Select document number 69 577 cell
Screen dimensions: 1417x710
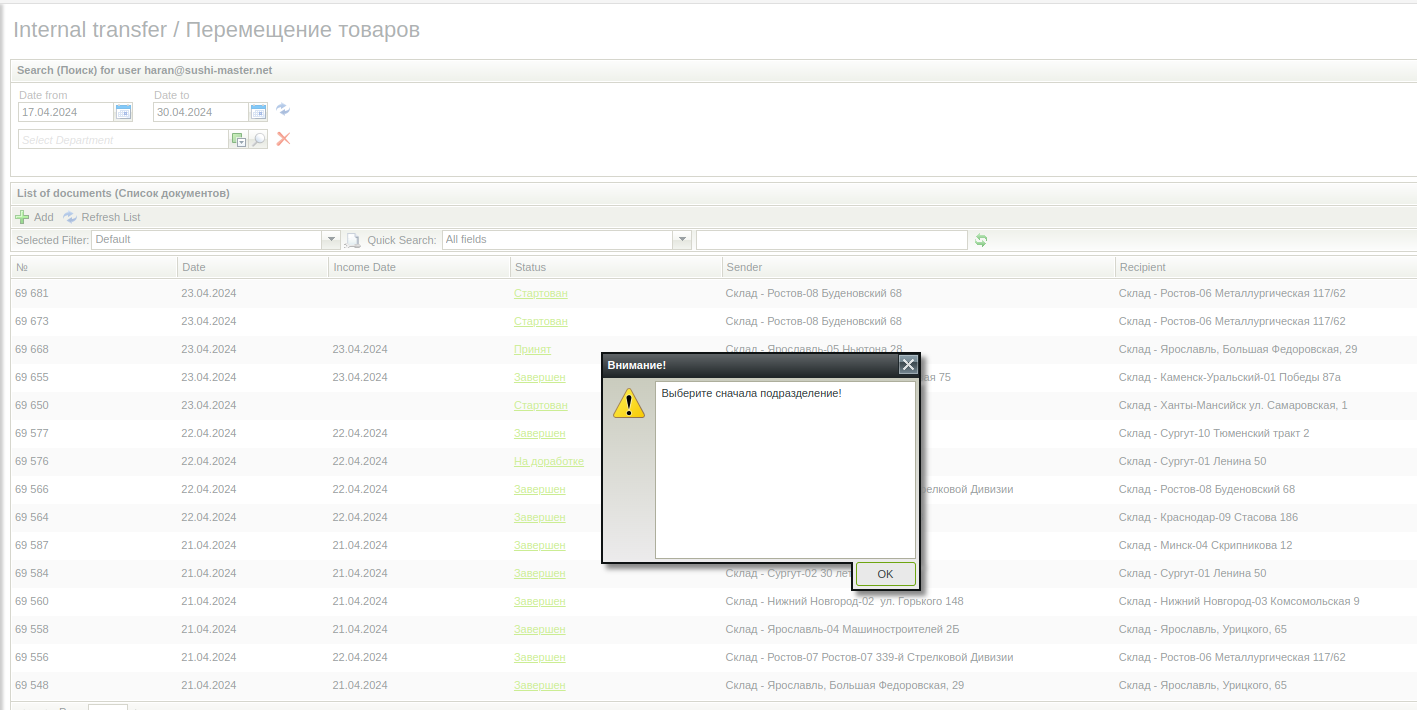pos(32,433)
